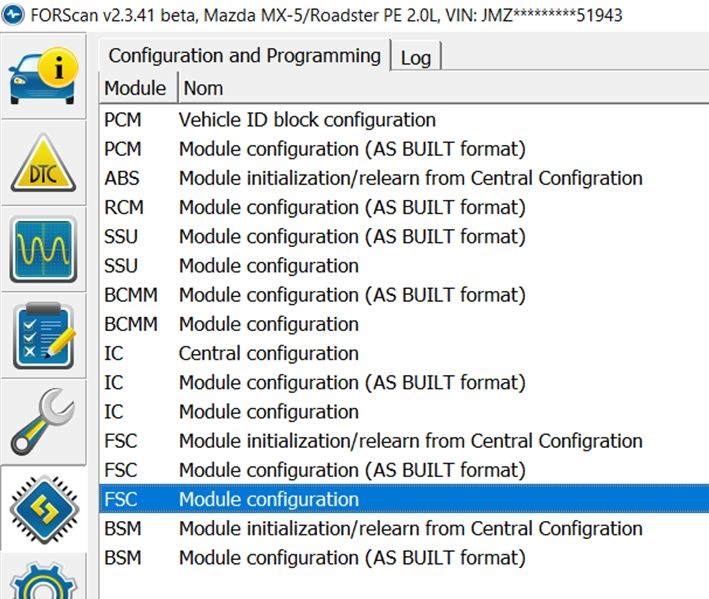Select SSU plain Module configuration row
The width and height of the screenshot is (709, 599).
coord(404,265)
